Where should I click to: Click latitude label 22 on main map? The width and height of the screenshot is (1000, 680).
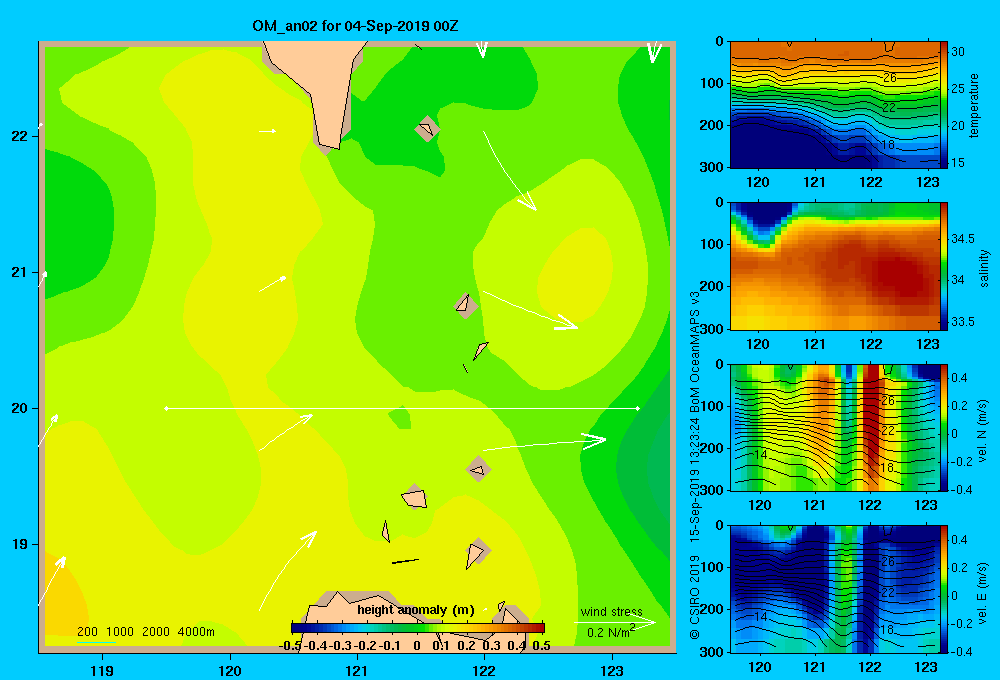(x=20, y=136)
